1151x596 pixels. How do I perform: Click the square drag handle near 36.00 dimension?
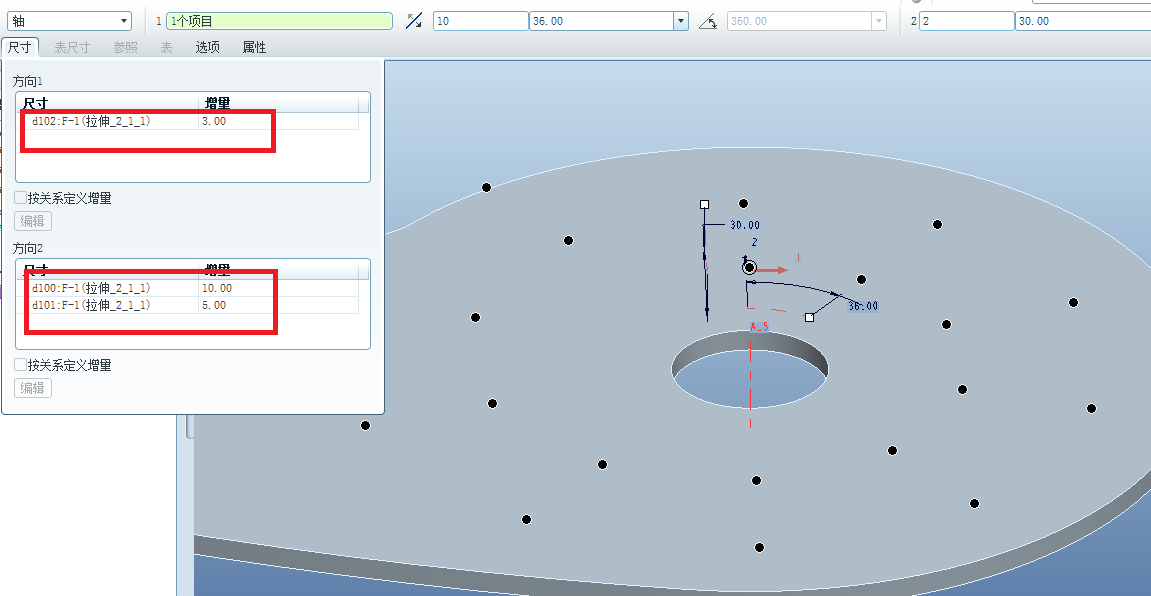809,318
